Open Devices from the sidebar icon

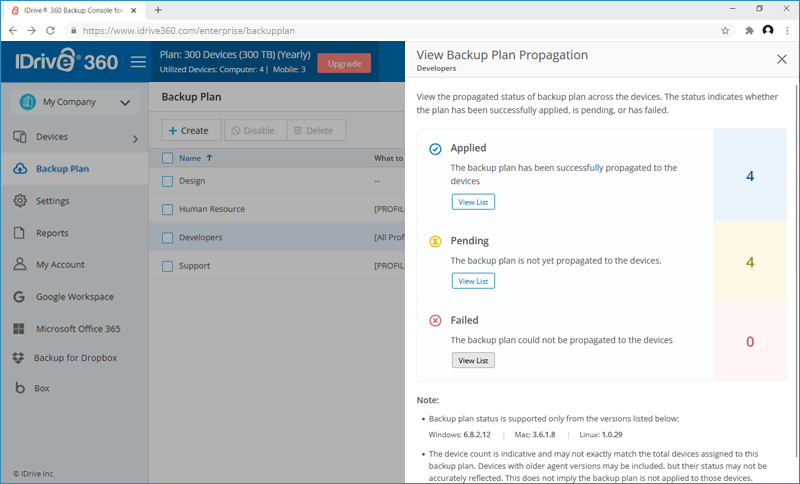coord(20,137)
